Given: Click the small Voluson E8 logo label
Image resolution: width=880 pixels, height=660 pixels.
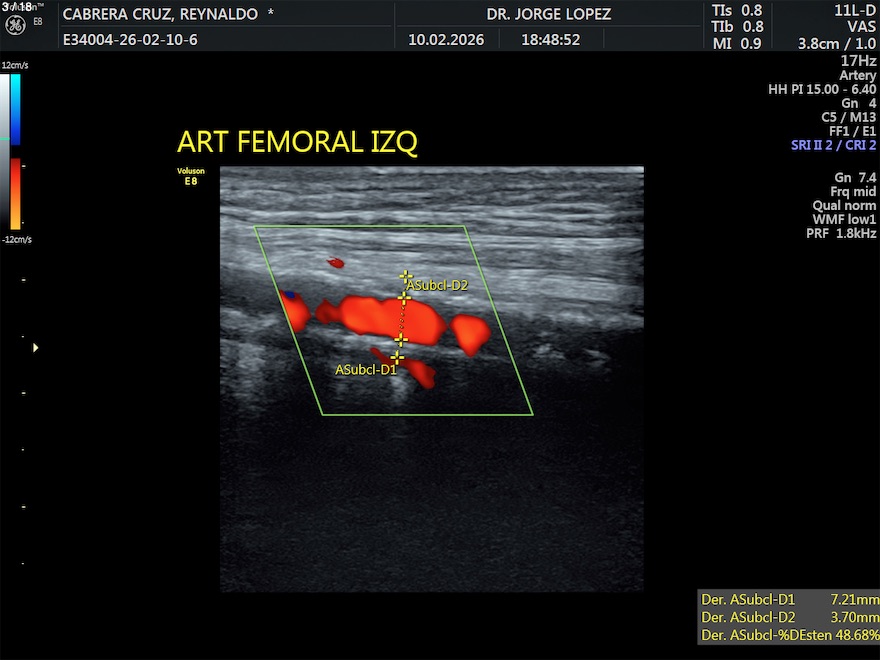Looking at the screenshot, I should [x=190, y=176].
